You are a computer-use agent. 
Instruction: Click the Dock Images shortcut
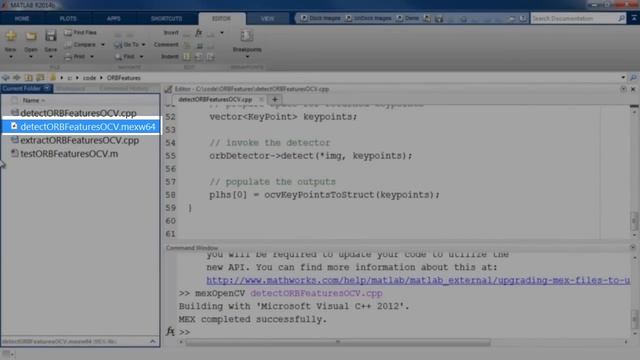(x=320, y=18)
